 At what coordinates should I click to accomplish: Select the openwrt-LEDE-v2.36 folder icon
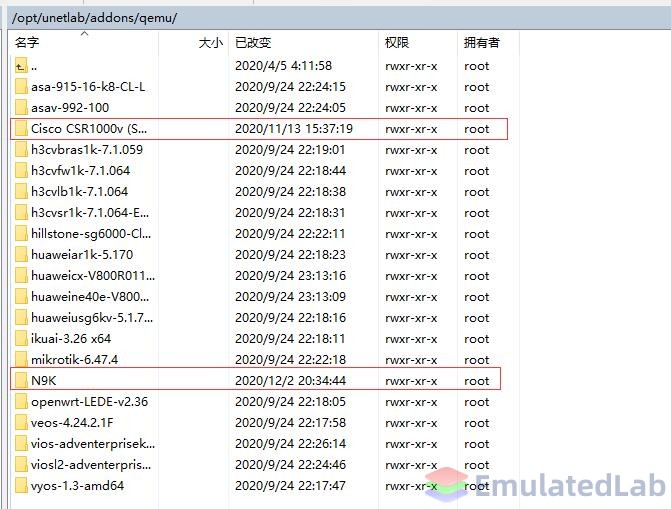click(x=21, y=402)
